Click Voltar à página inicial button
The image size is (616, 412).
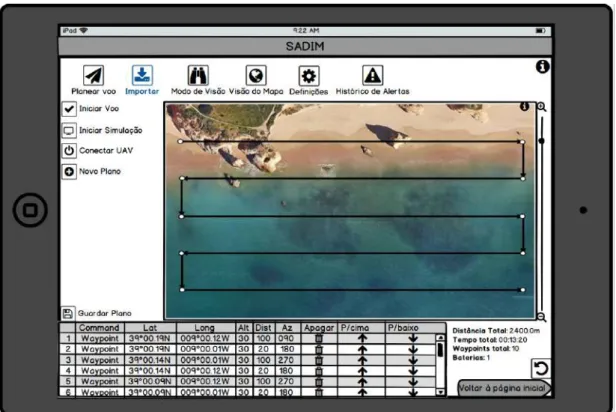click(504, 388)
